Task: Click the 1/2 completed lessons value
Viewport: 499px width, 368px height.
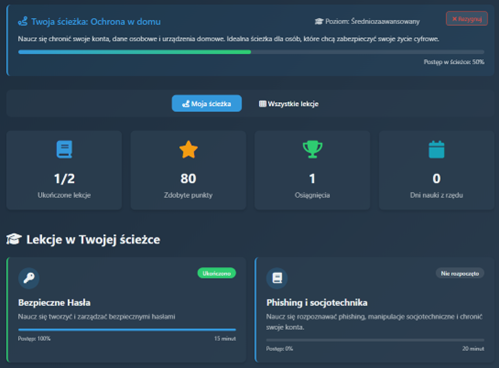Action: (x=64, y=179)
